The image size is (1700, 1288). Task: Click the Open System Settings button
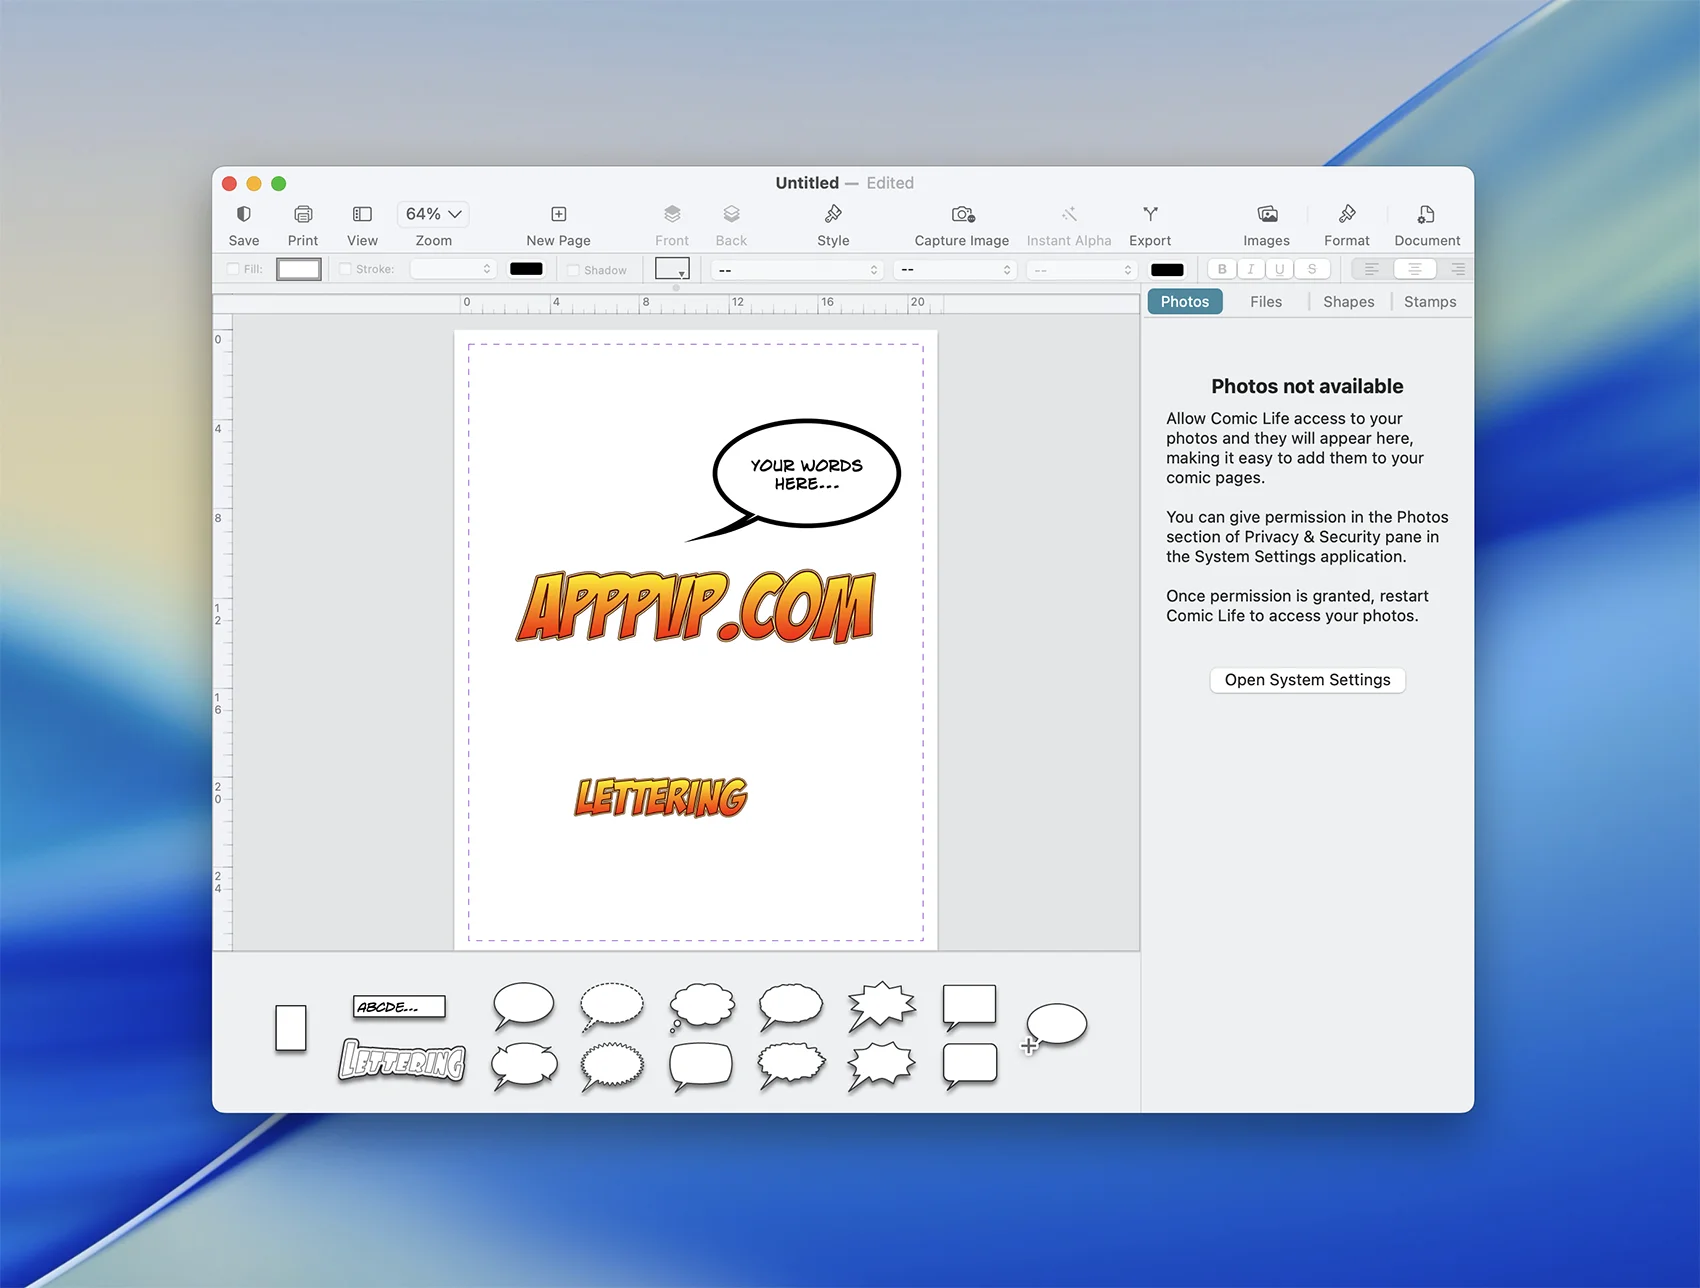pyautogui.click(x=1307, y=680)
